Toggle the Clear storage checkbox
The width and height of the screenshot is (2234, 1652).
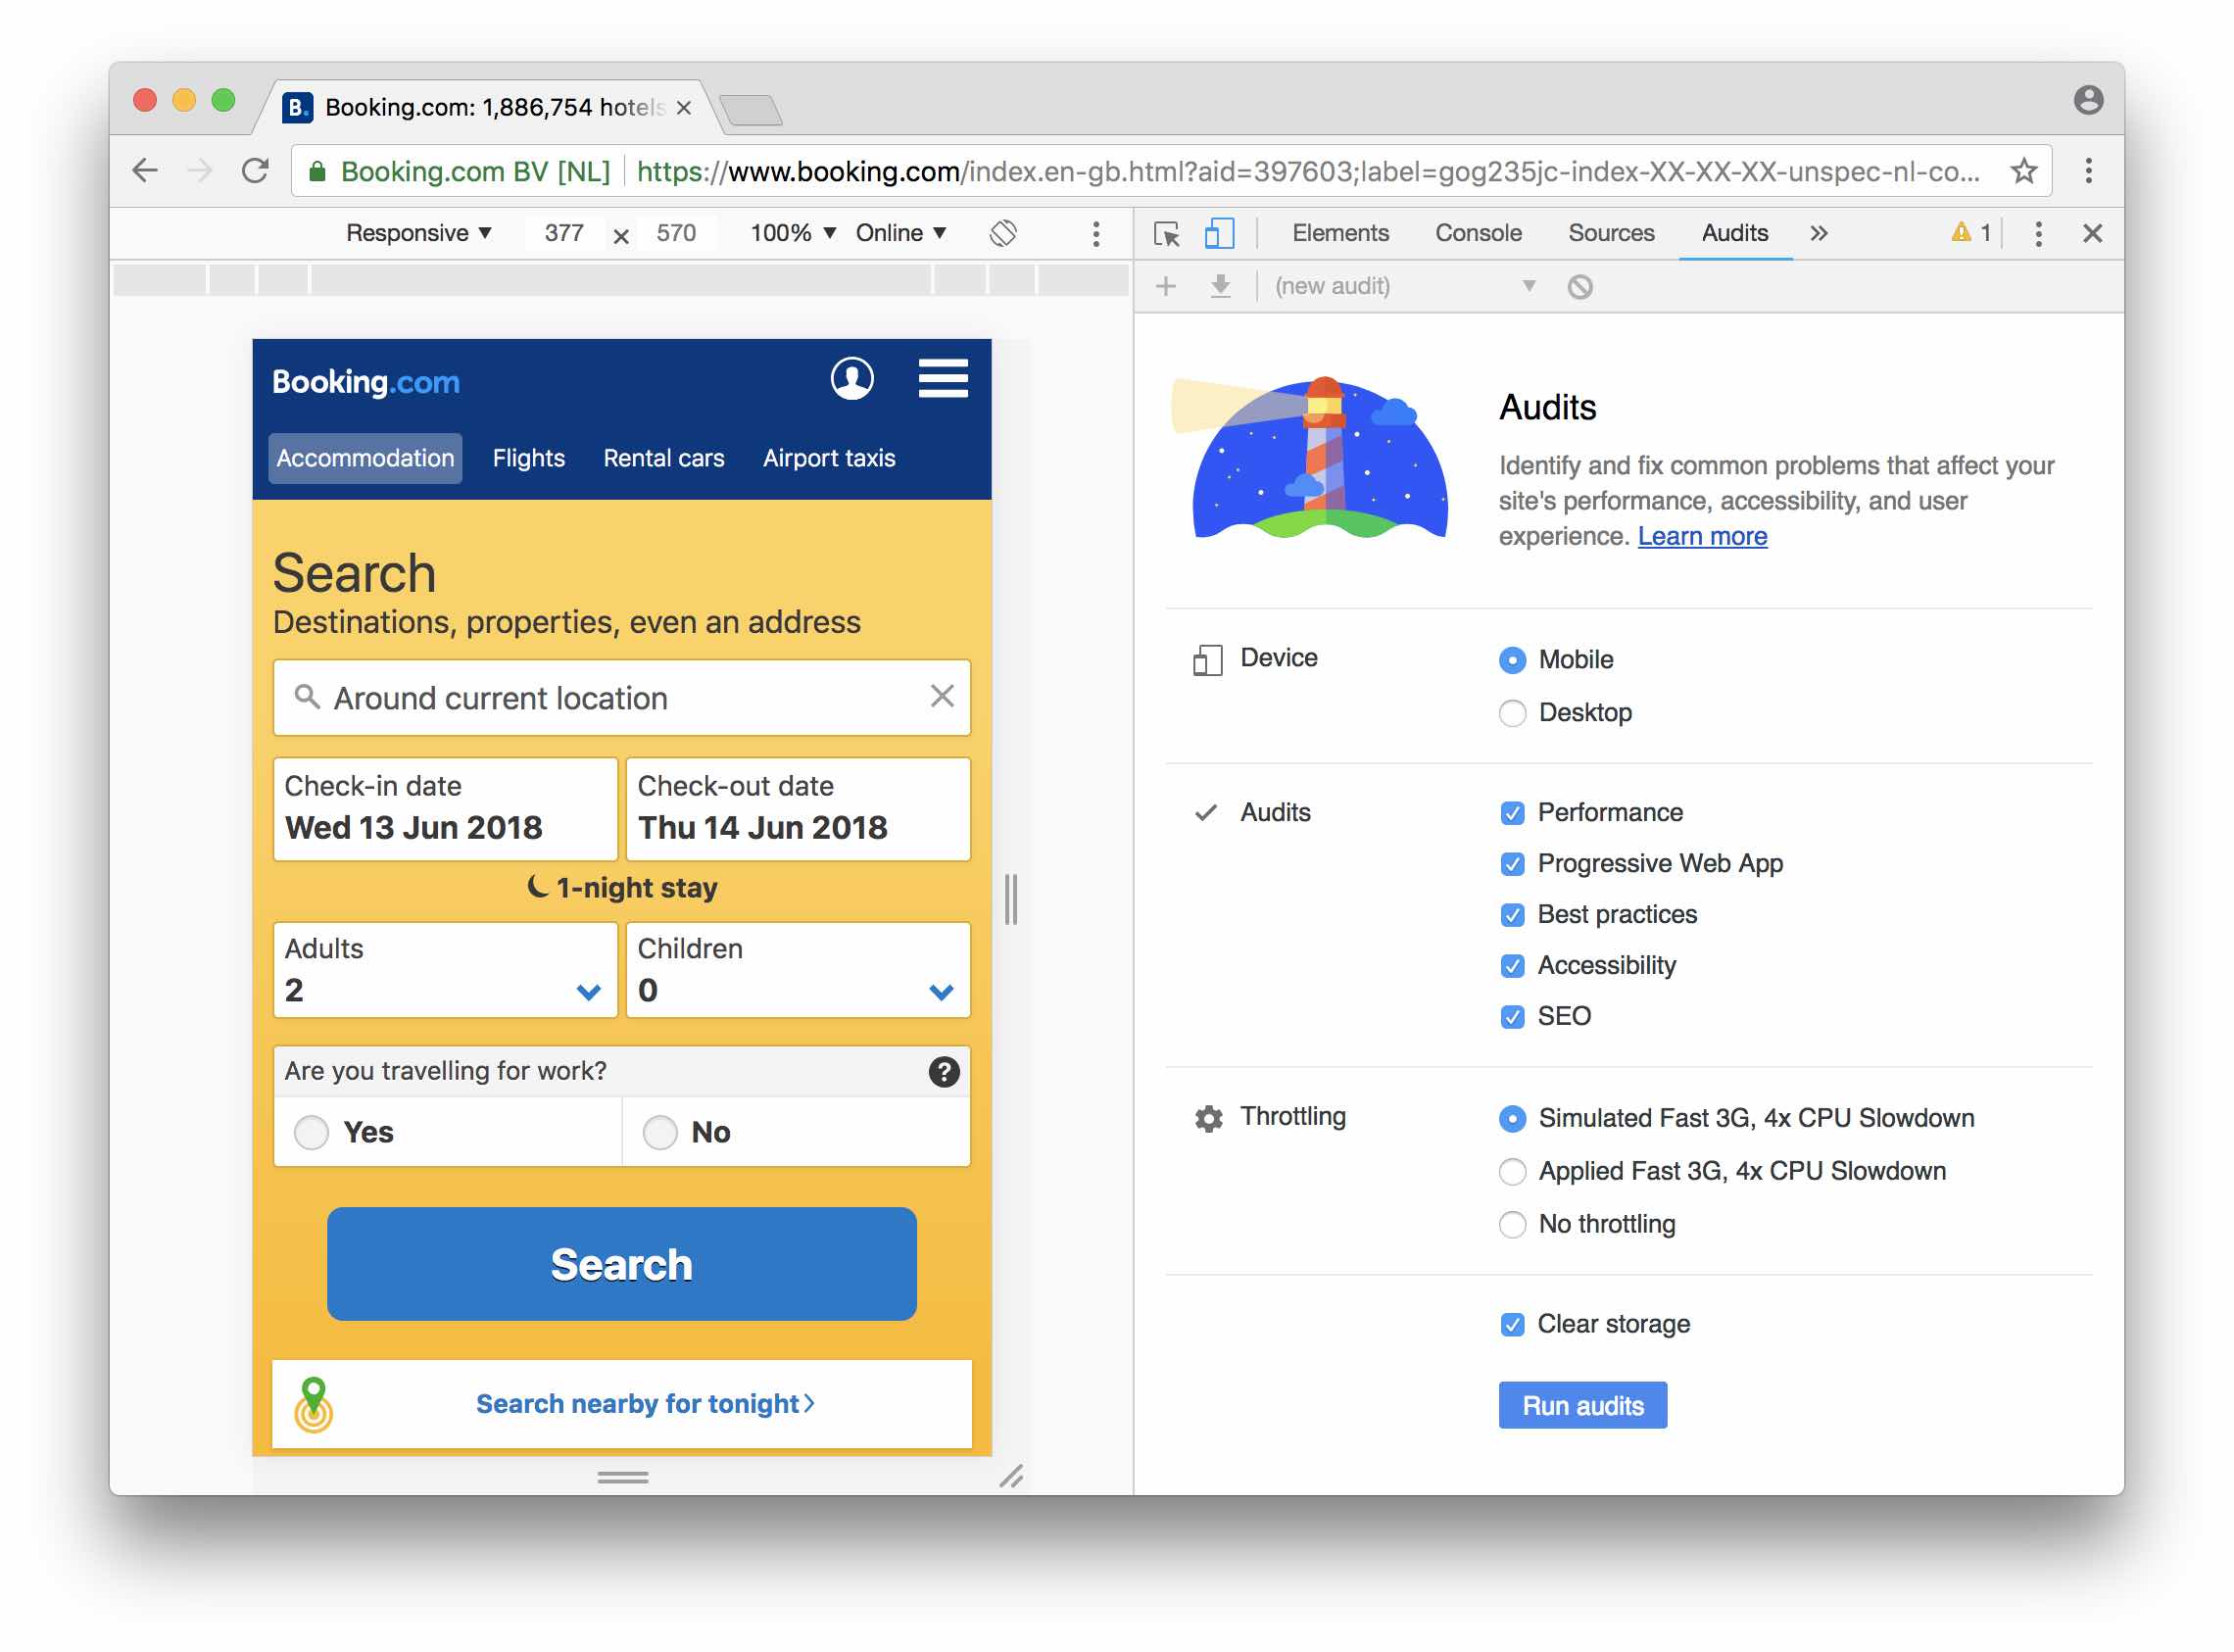(x=1512, y=1325)
